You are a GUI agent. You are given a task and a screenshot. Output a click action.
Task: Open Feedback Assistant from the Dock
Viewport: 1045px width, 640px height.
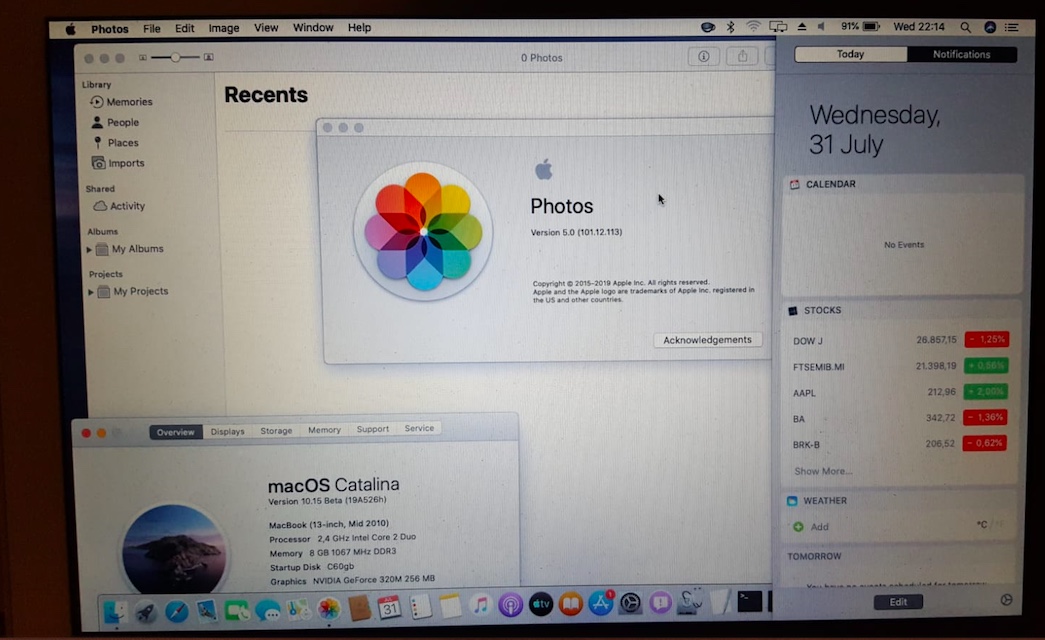pos(660,603)
